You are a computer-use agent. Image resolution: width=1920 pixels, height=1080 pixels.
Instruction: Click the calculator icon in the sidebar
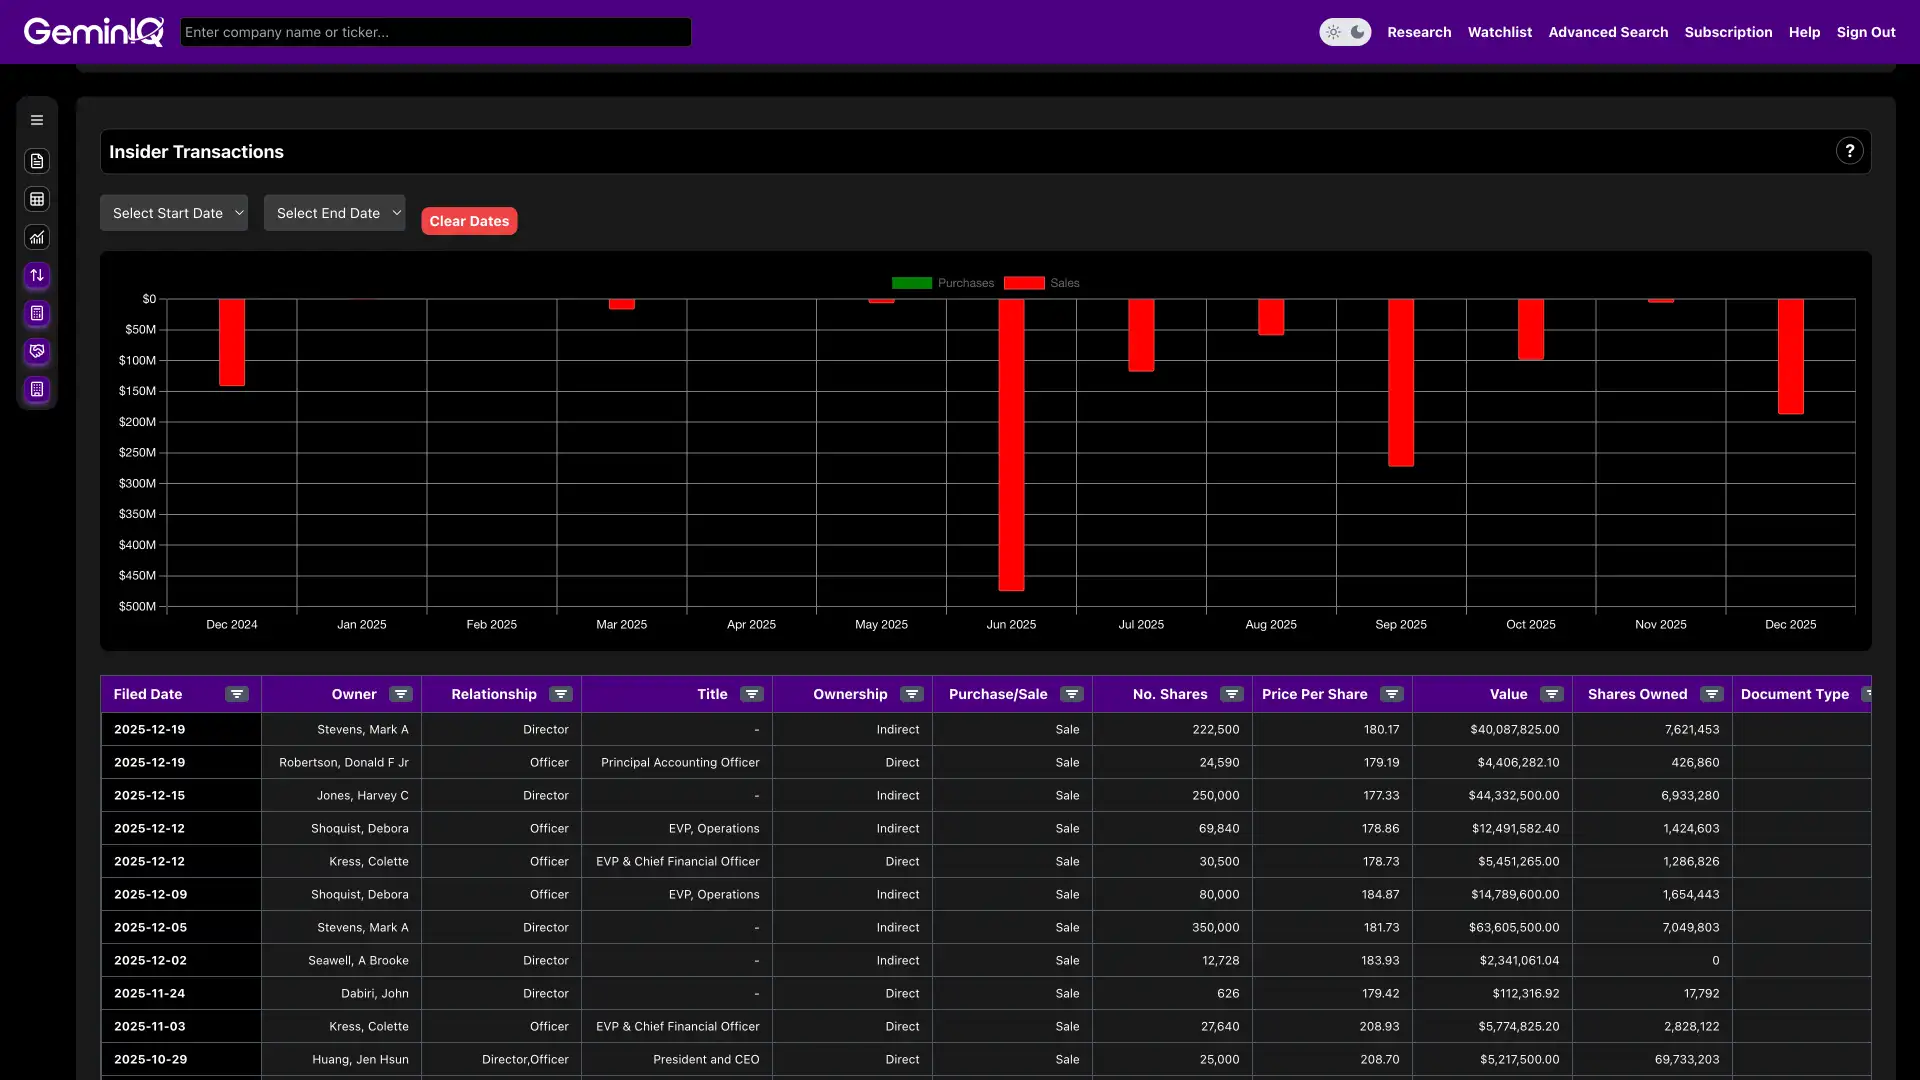(37, 314)
